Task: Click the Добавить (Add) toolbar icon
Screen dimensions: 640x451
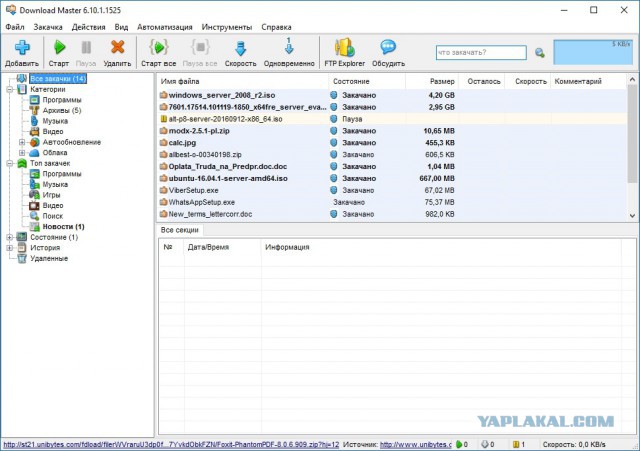Action: 22,48
